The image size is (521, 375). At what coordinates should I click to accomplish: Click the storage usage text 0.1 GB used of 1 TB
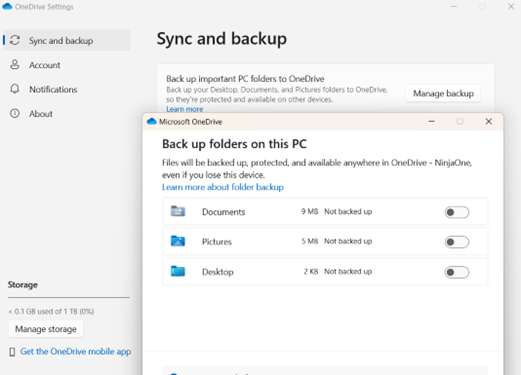[x=51, y=311]
